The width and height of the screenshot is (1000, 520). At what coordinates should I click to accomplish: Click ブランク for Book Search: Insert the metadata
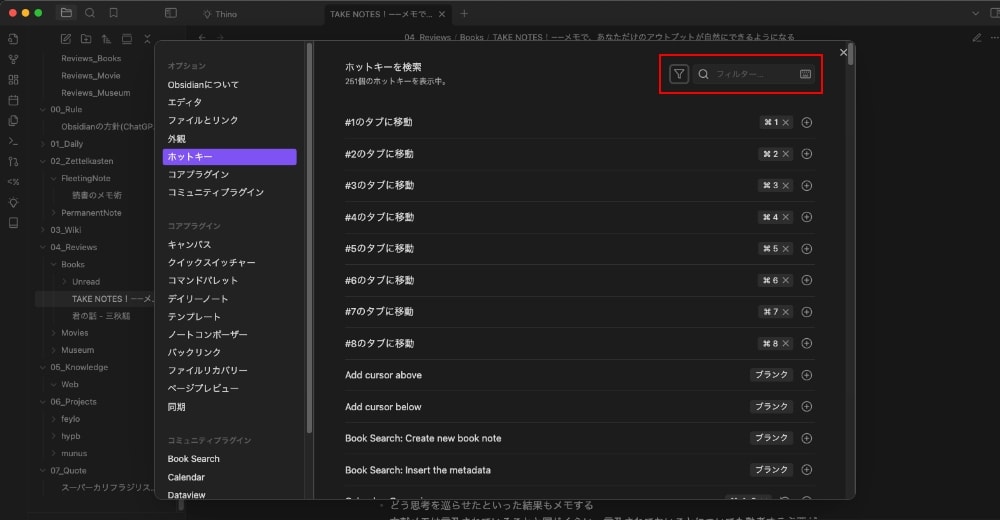point(772,470)
